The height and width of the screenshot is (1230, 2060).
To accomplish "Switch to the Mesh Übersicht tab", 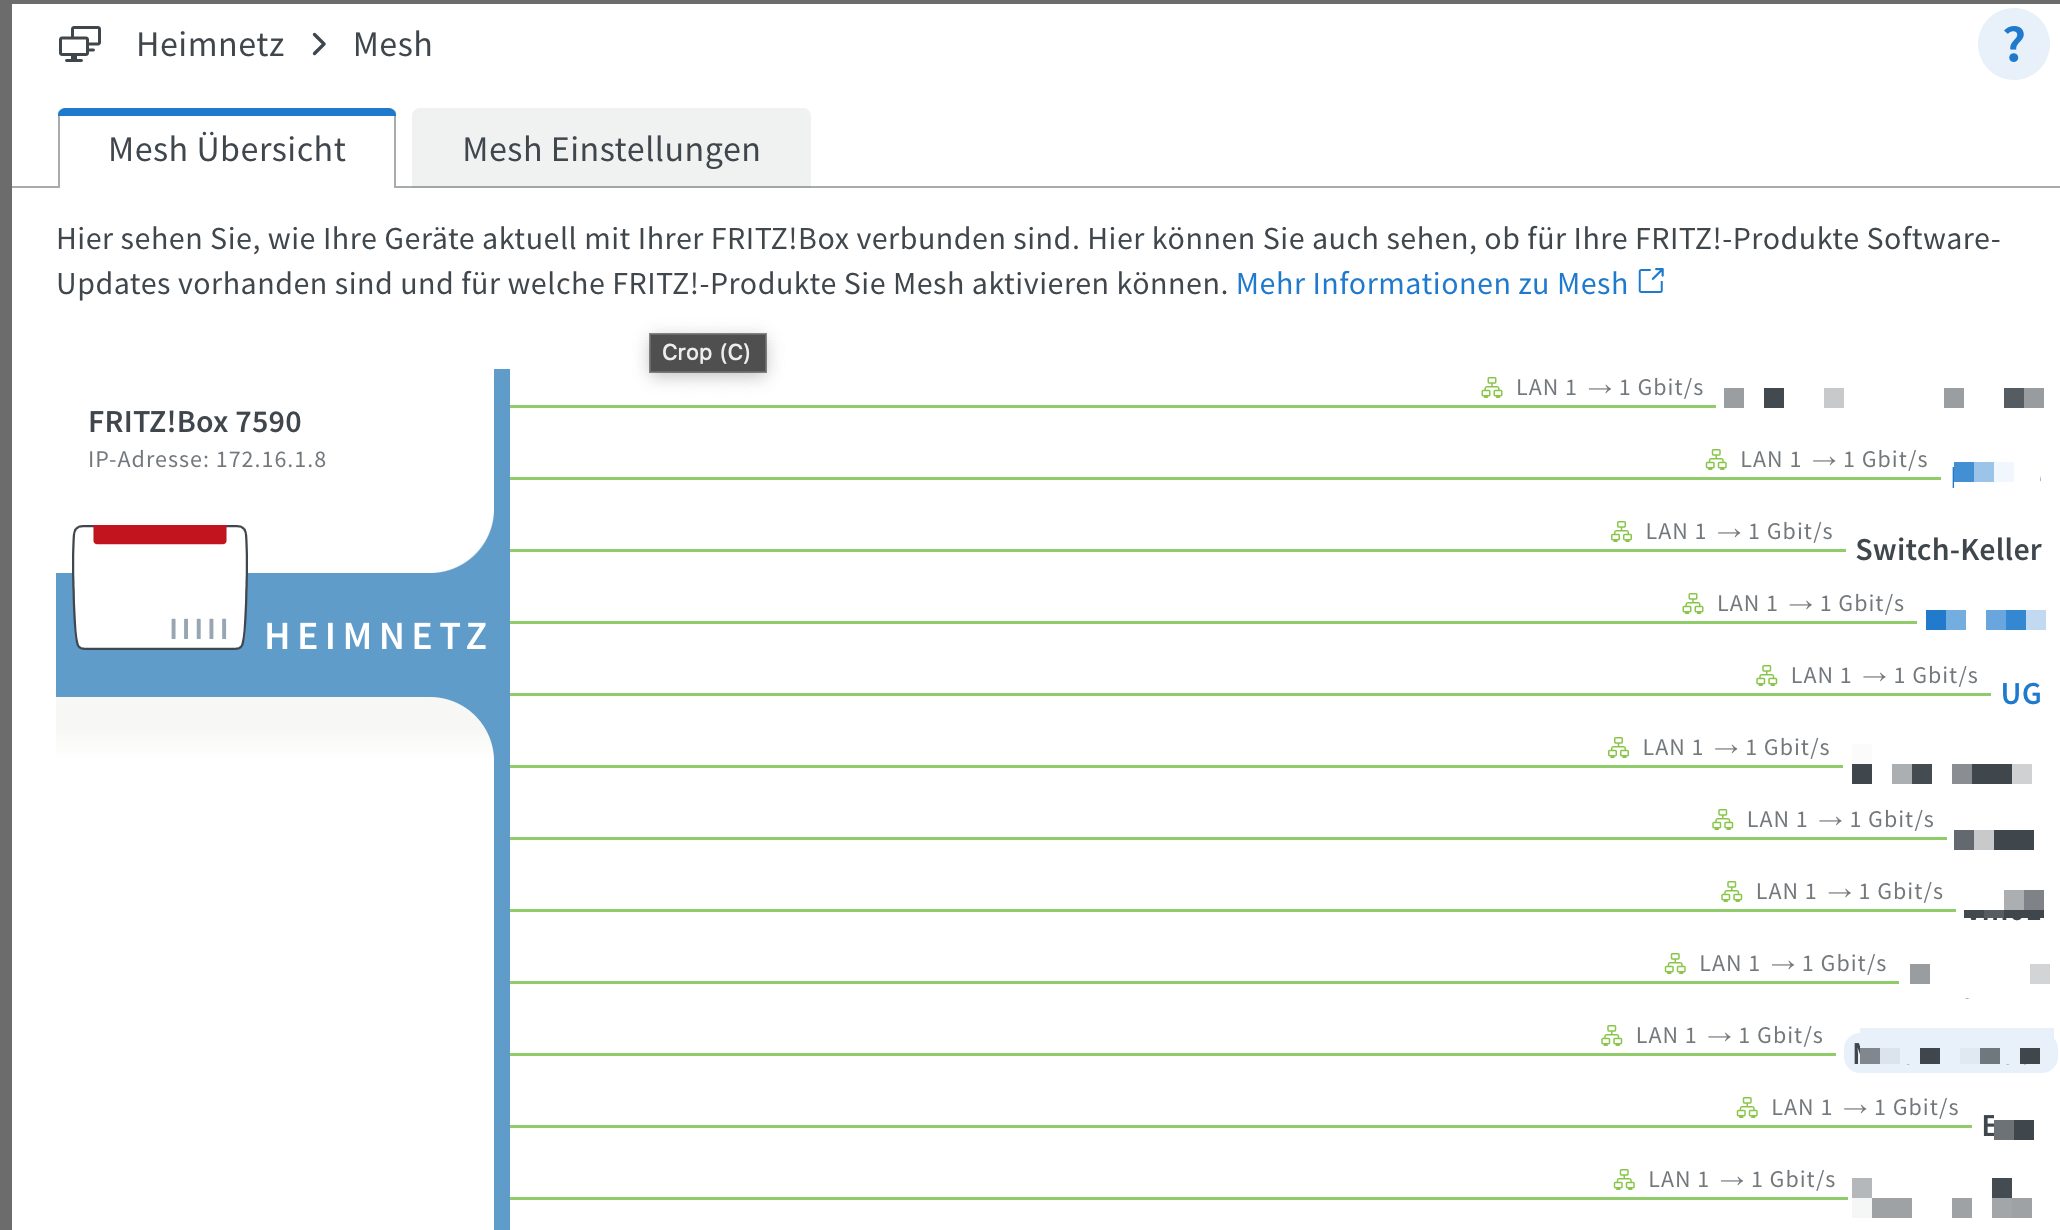I will (x=227, y=150).
